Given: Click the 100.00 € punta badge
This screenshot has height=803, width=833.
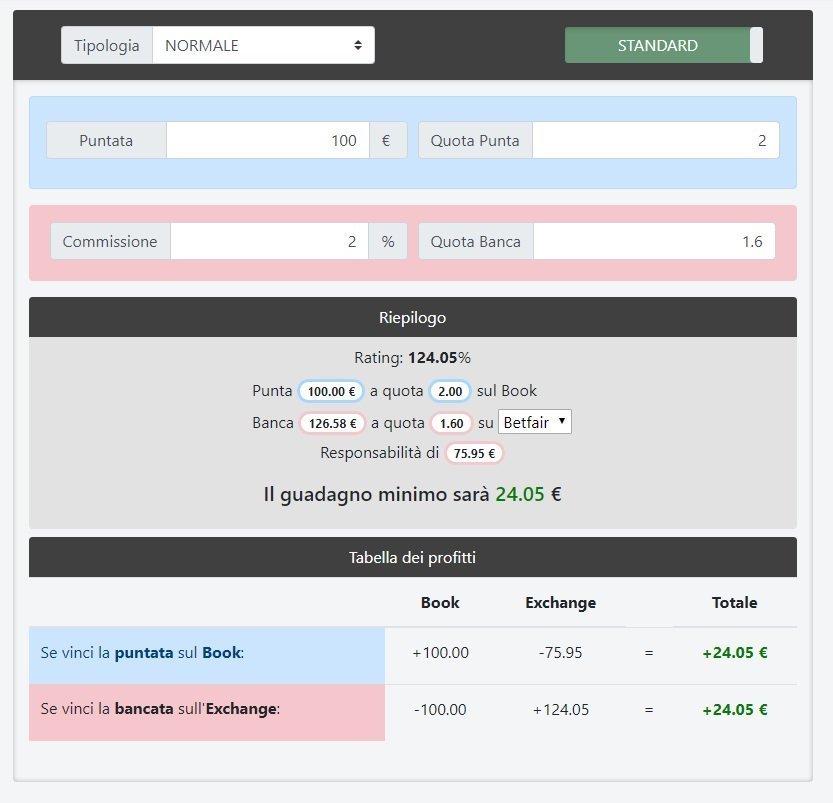Looking at the screenshot, I should click(331, 392).
